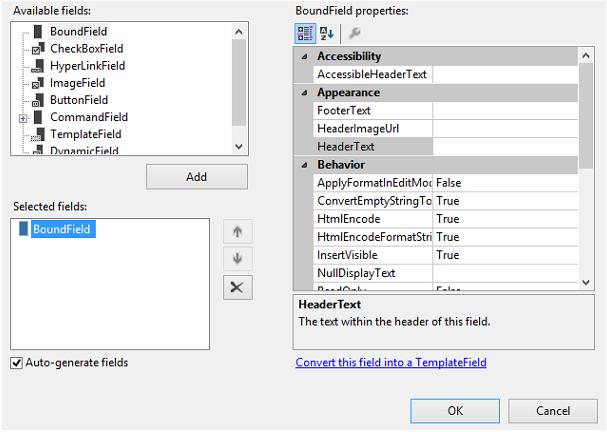Click the Alphabetical sort icon
This screenshot has width=607, height=432.
coord(327,34)
